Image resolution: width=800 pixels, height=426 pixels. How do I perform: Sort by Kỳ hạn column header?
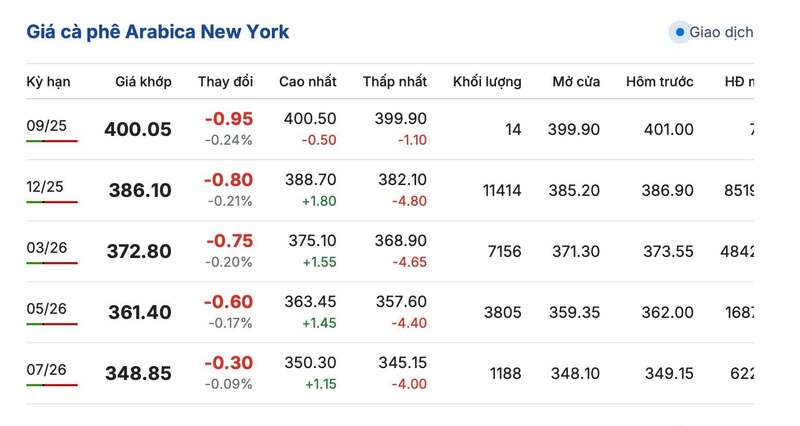[48, 81]
